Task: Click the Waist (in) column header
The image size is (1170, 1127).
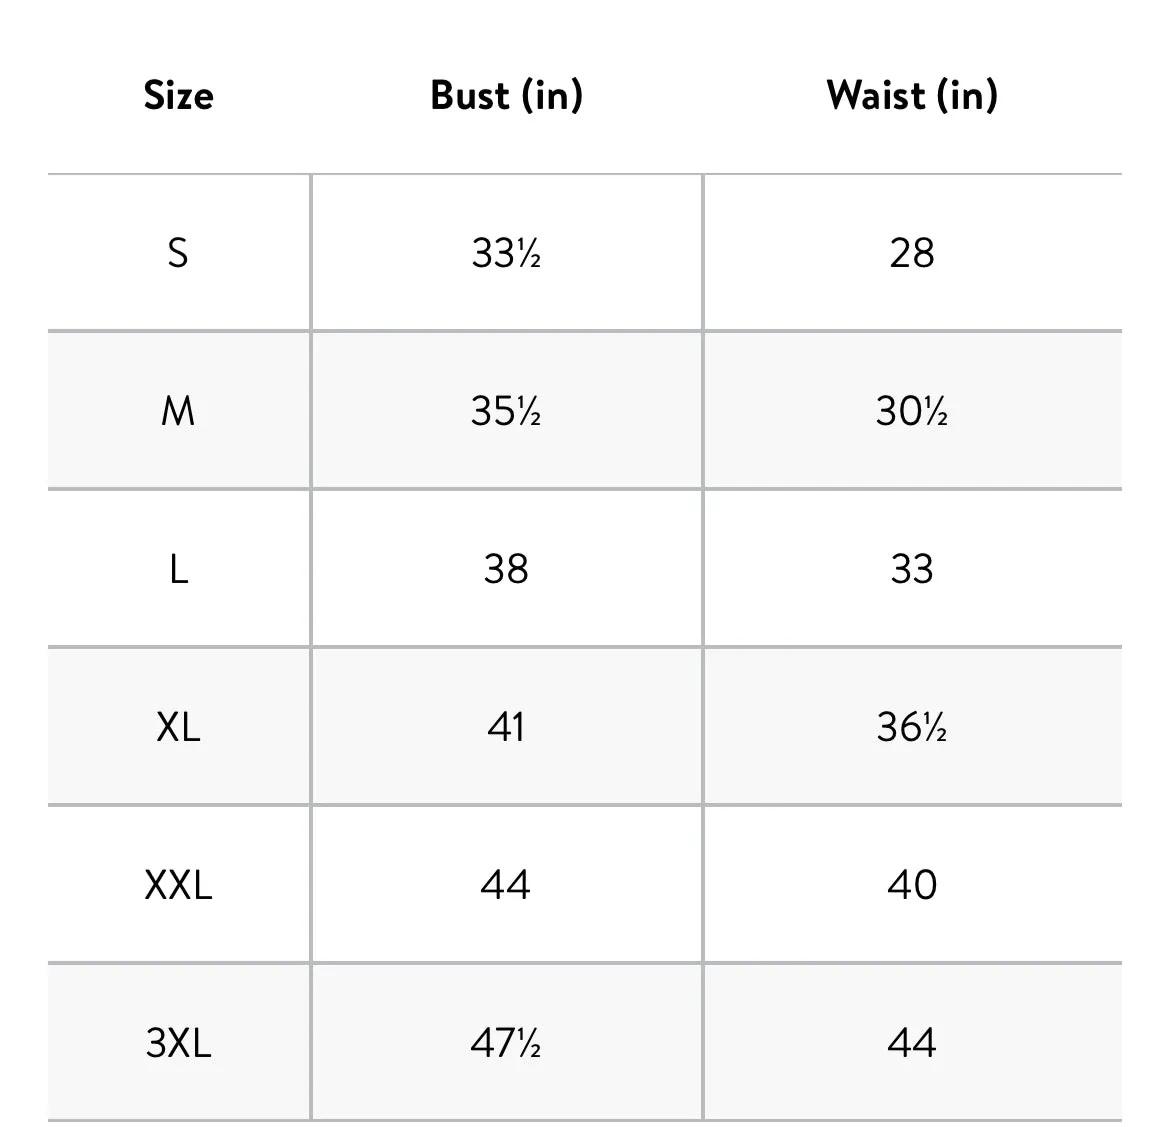Action: click(x=912, y=96)
